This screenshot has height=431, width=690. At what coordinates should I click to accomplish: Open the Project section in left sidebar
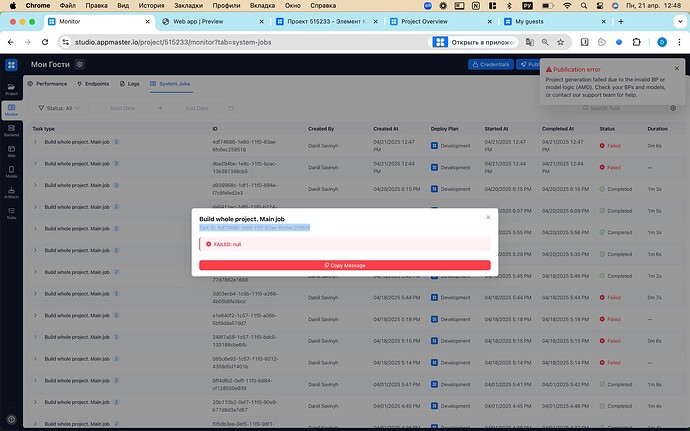pos(11,89)
